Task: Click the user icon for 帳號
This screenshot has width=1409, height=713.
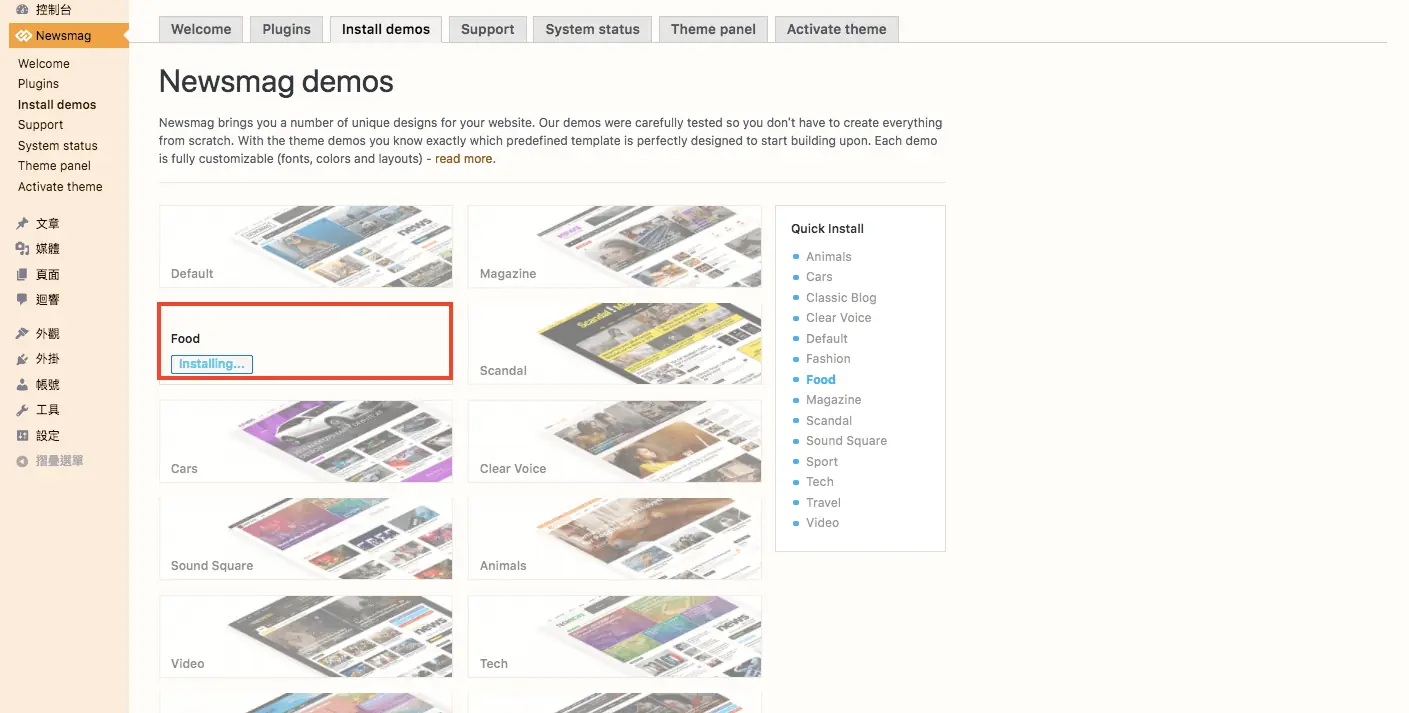Action: (x=22, y=385)
